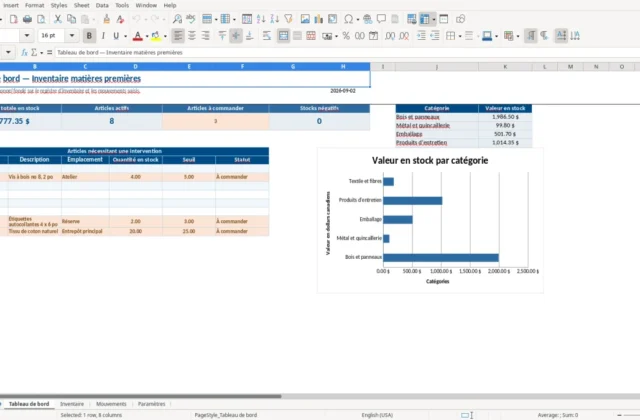Enable Align Right
The height and width of the screenshot is (420, 640).
point(205,36)
